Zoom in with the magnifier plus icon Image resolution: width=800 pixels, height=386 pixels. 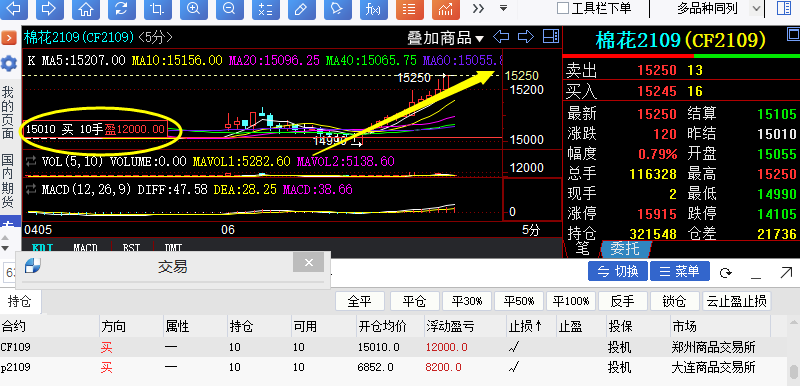(193, 9)
